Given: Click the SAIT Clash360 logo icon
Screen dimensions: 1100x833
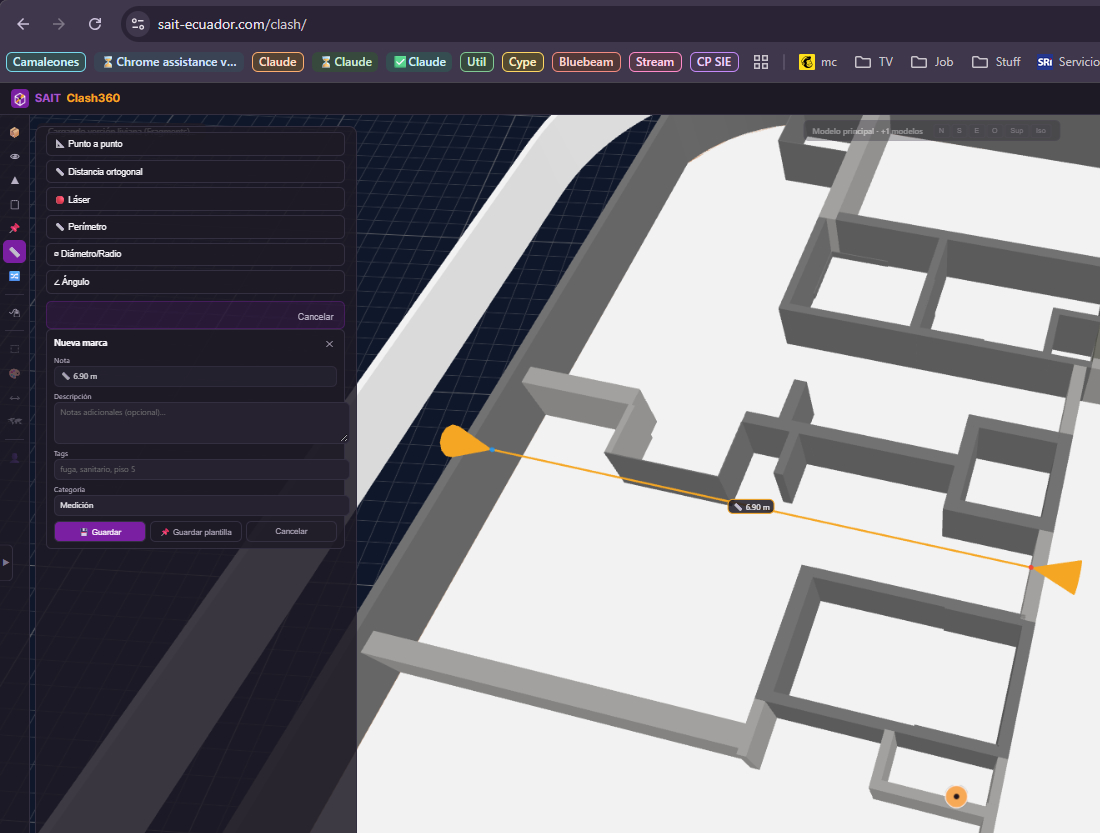Looking at the screenshot, I should coord(20,98).
